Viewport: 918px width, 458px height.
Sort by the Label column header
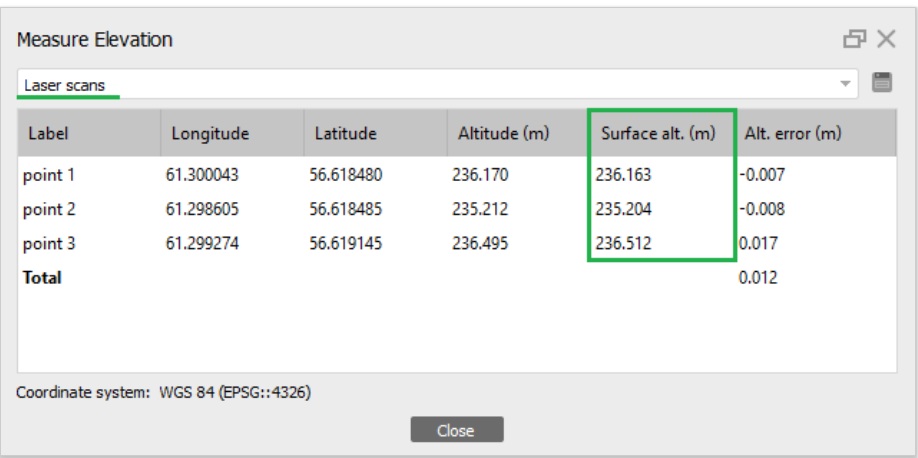click(x=48, y=133)
